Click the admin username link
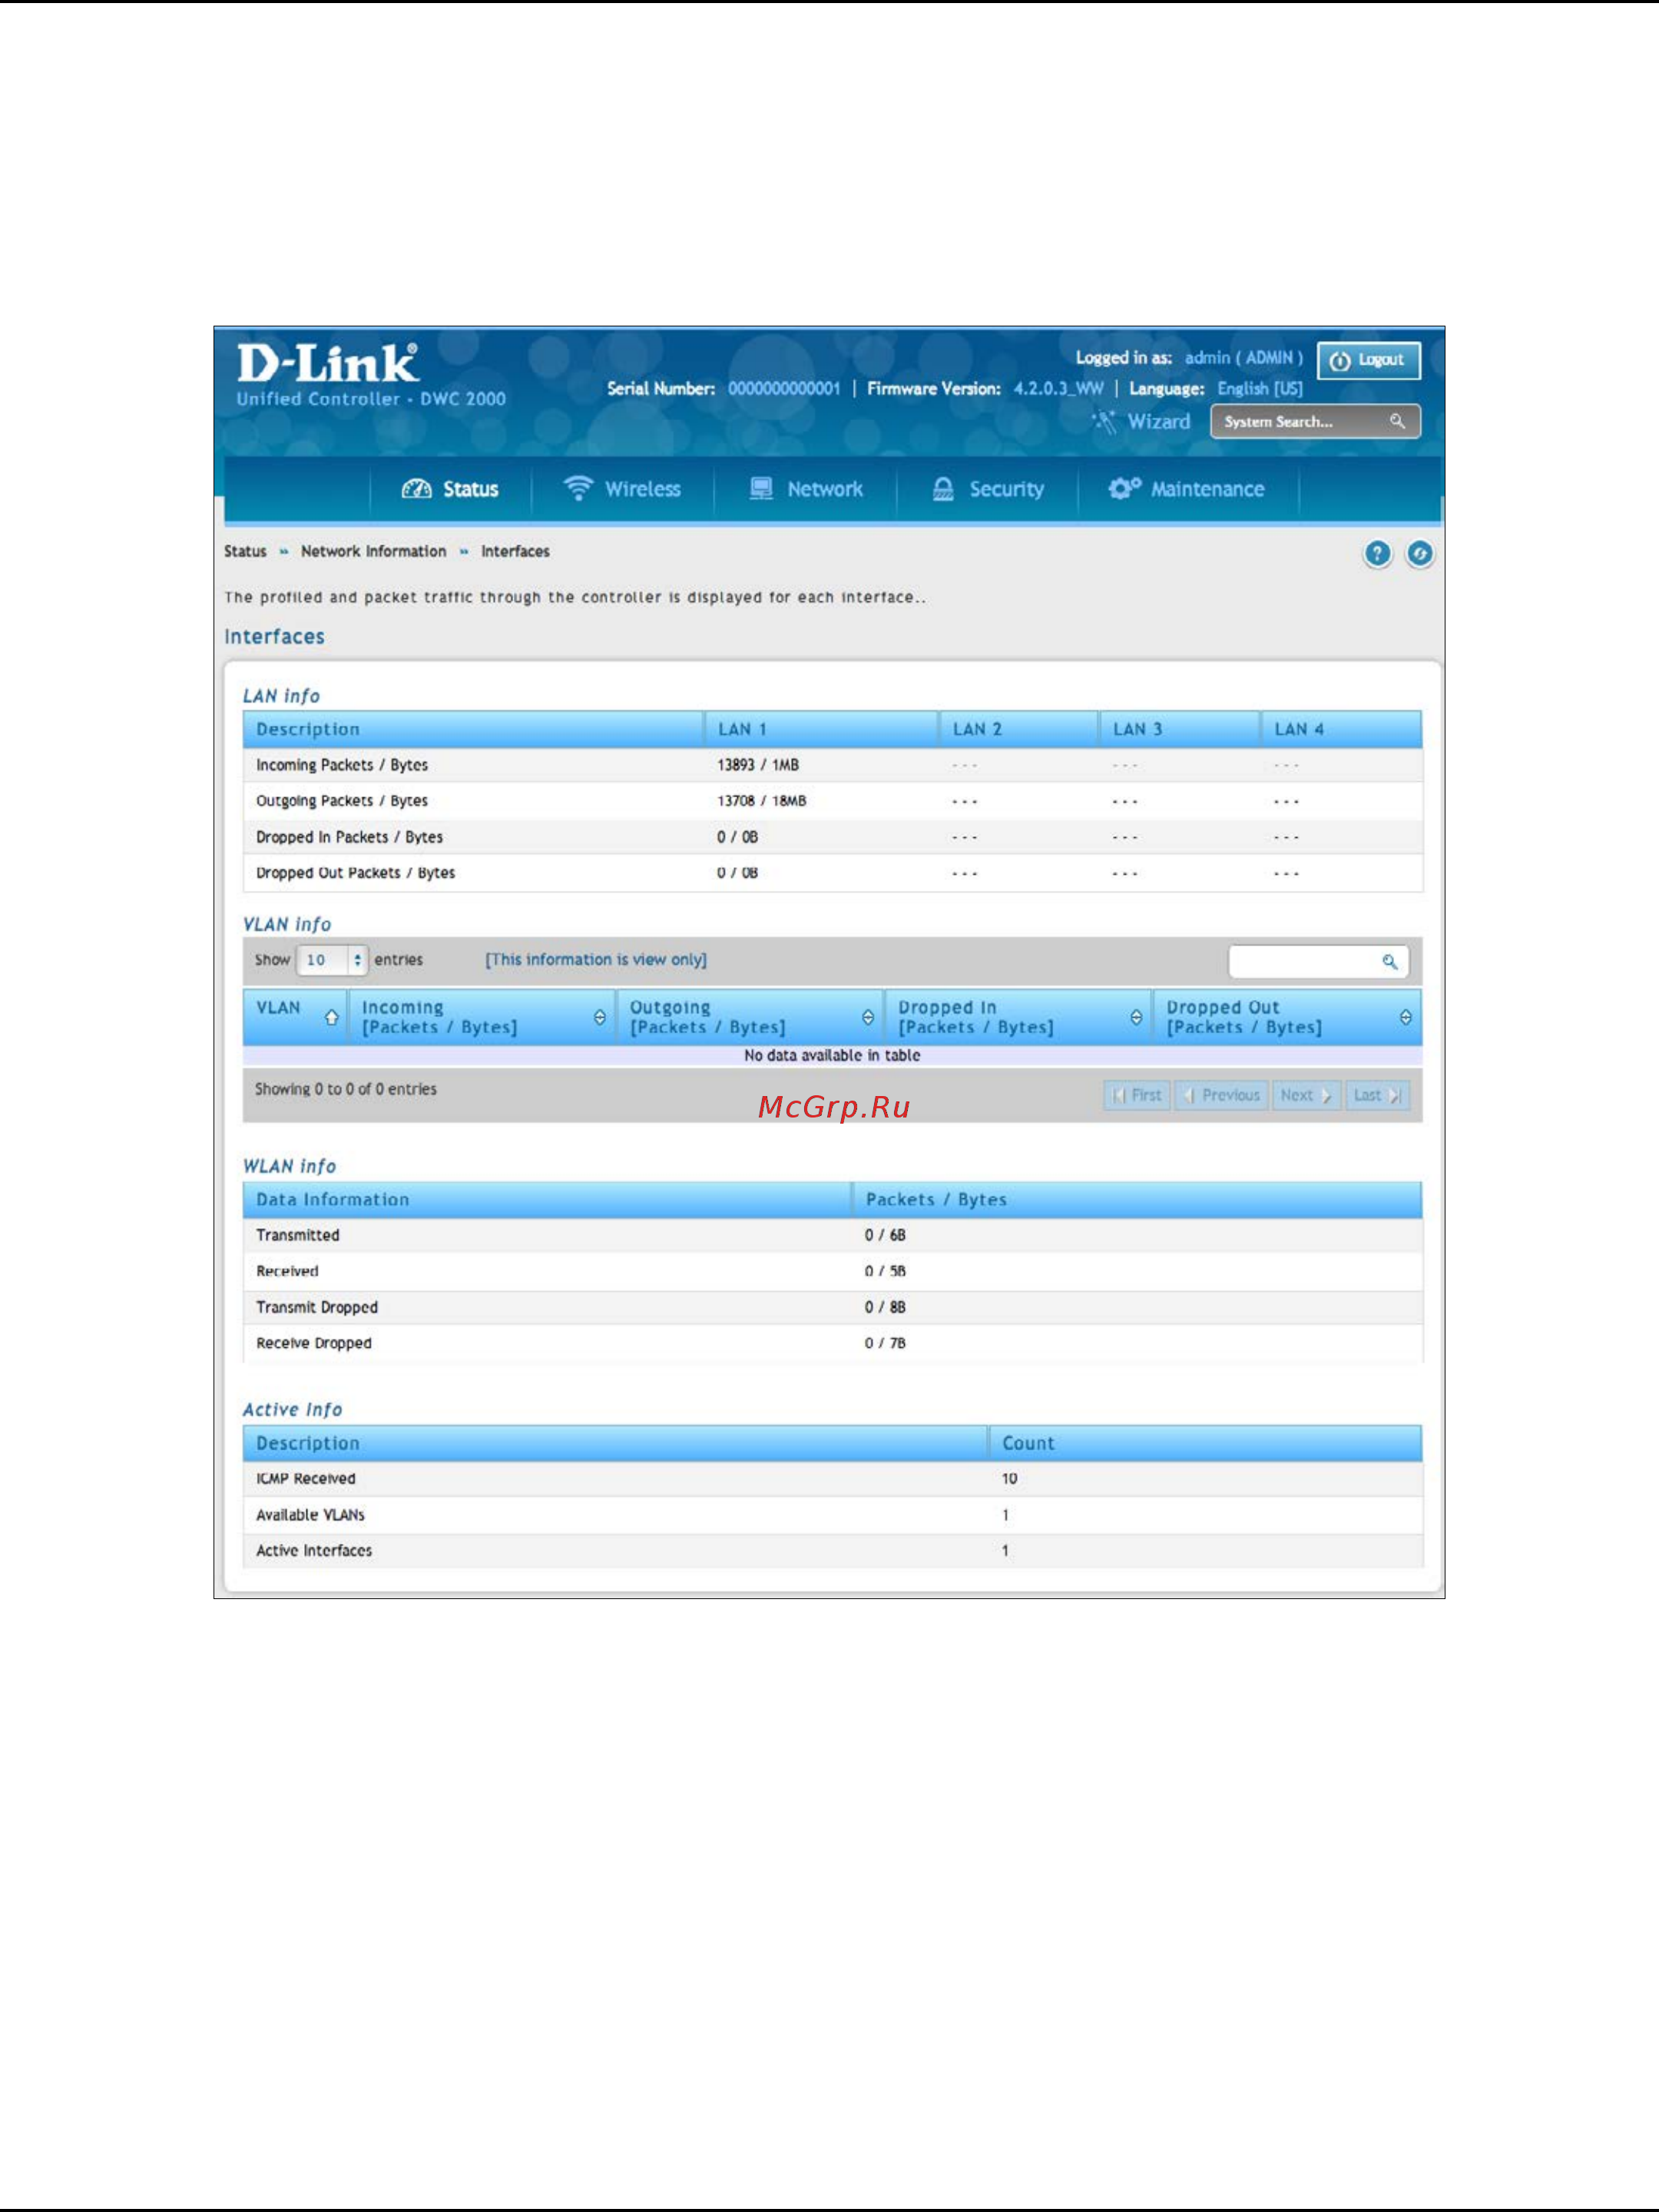Image resolution: width=1659 pixels, height=2212 pixels. 1243,357
